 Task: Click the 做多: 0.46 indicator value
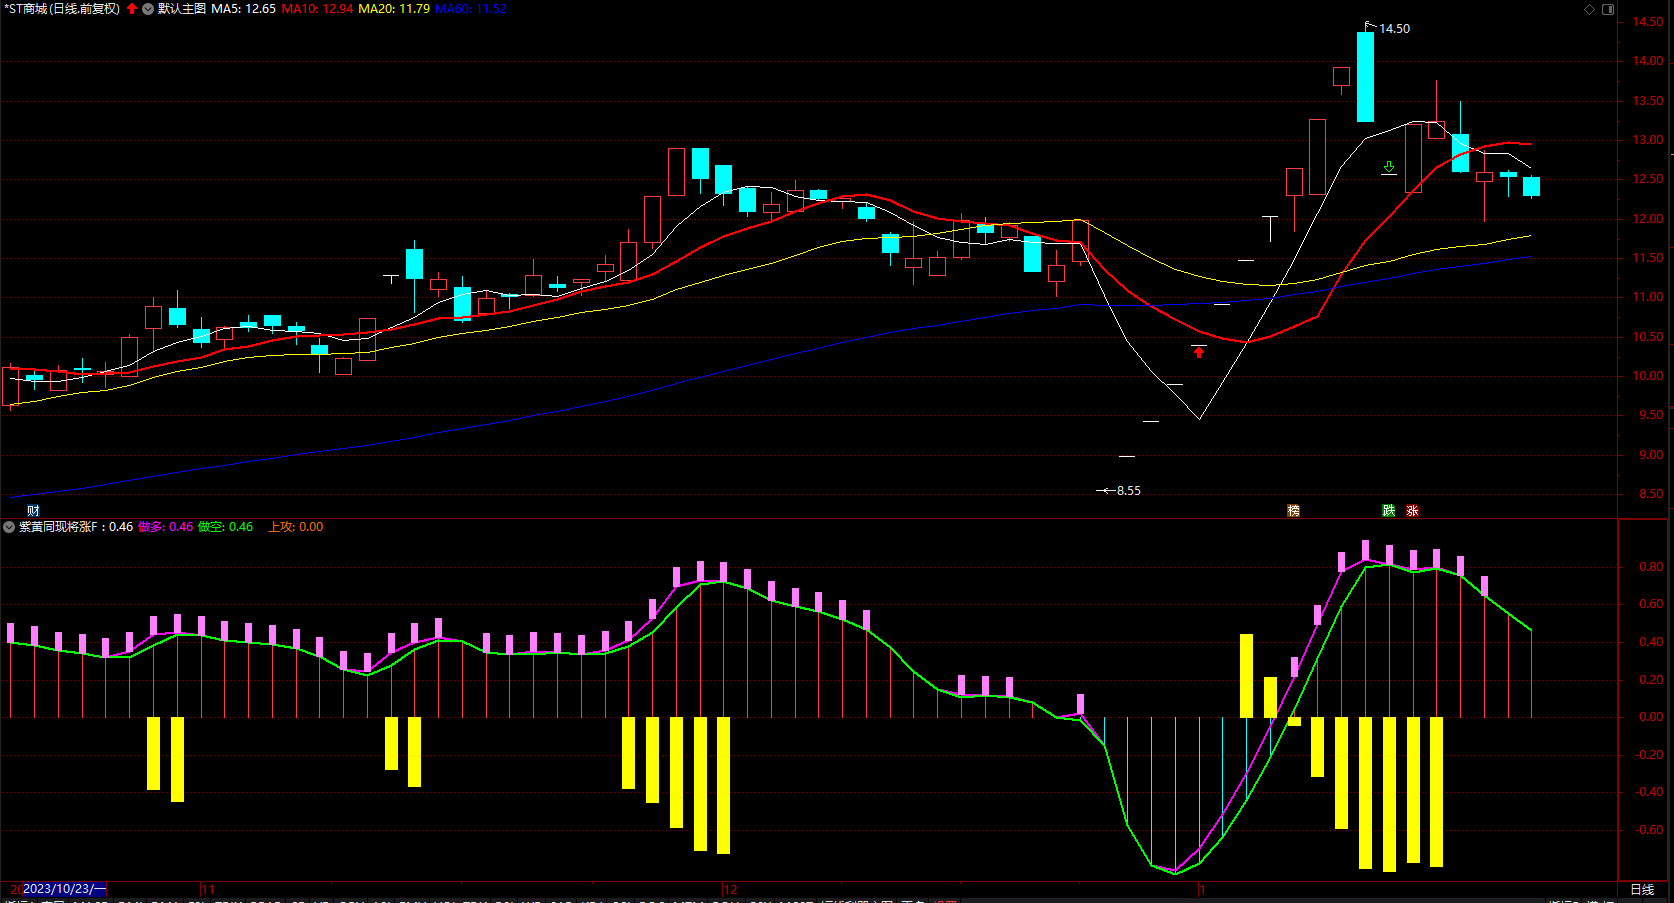166,527
